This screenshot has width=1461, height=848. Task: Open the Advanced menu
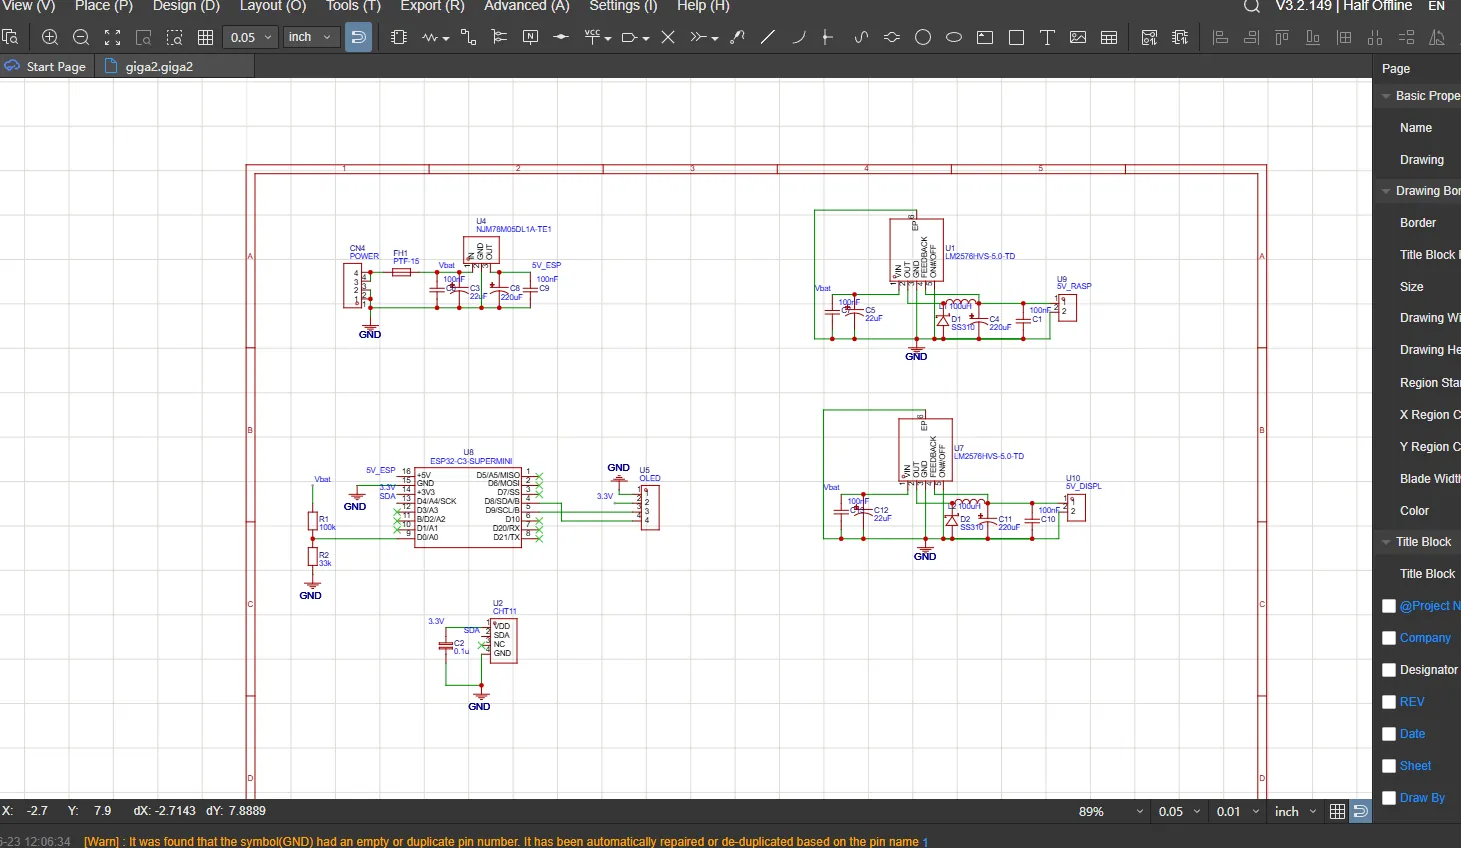click(x=527, y=6)
